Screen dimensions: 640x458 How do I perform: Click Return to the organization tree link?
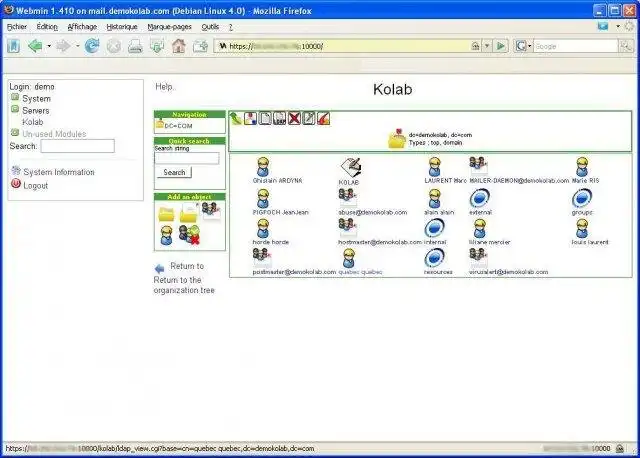tap(184, 285)
